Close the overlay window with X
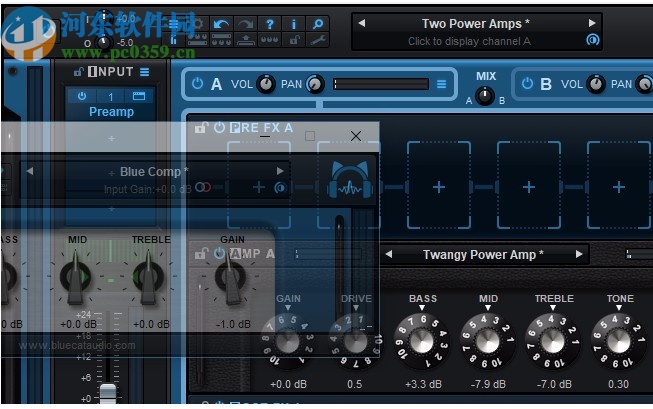Viewport: 653px width, 409px height. click(x=356, y=136)
